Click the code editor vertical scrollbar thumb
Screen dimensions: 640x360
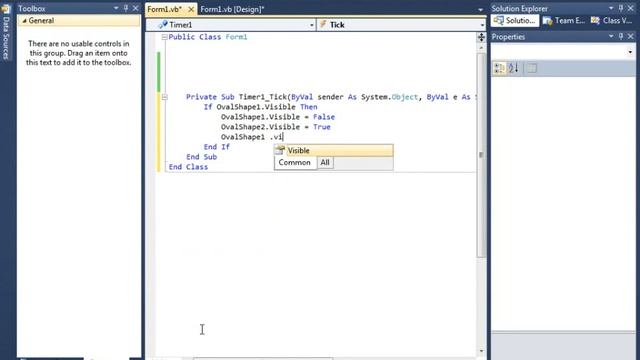coord(481,155)
